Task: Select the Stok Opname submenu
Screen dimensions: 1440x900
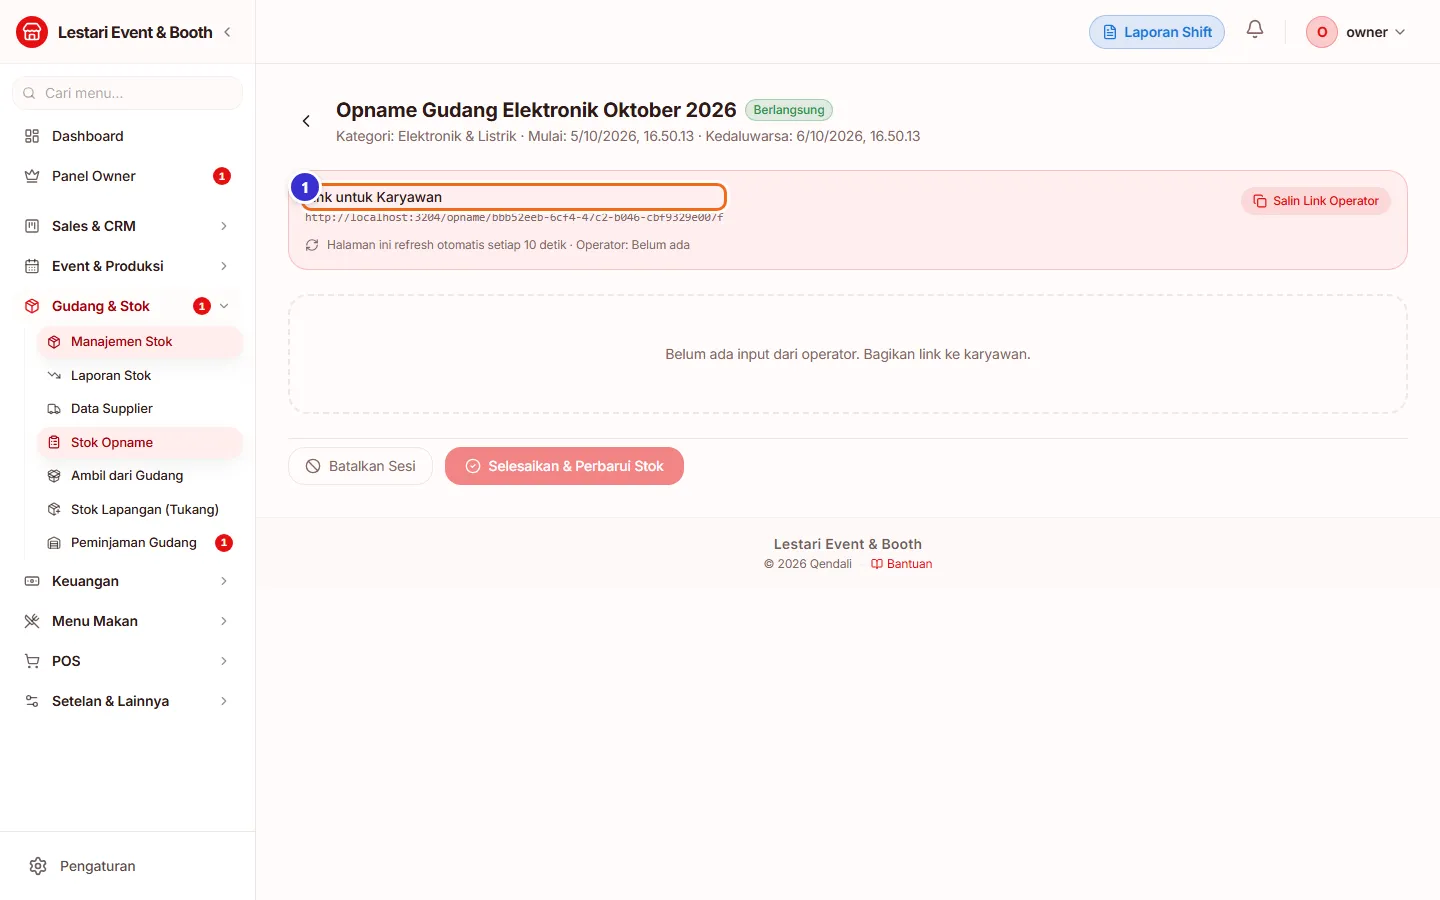Action: 140,443
